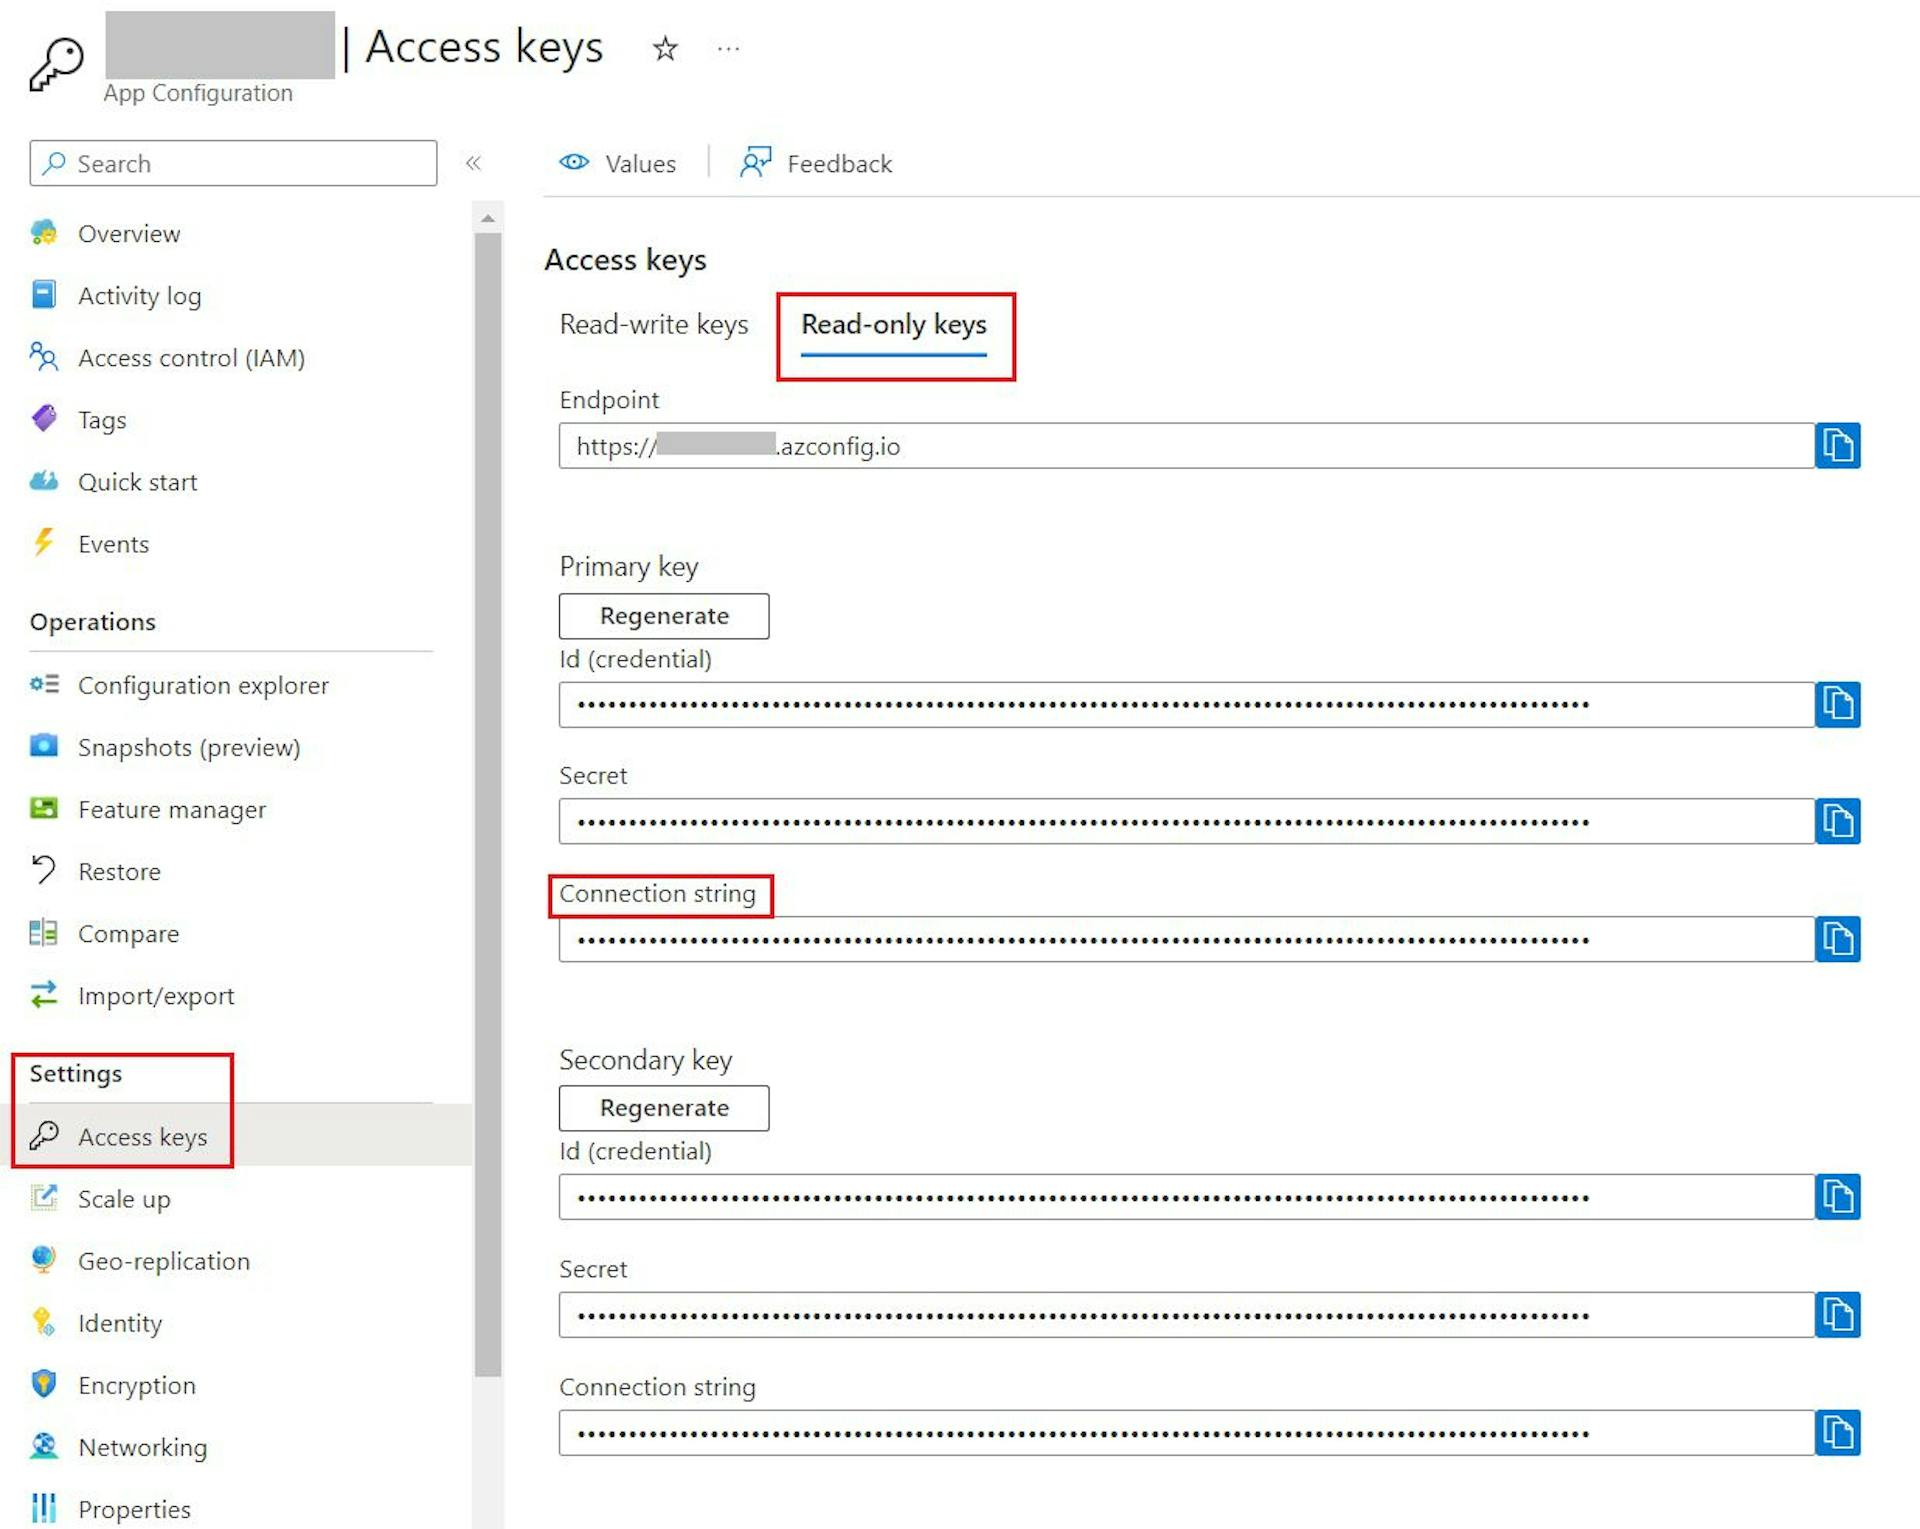Open the Feature manager
This screenshot has width=1920, height=1529.
pos(171,809)
